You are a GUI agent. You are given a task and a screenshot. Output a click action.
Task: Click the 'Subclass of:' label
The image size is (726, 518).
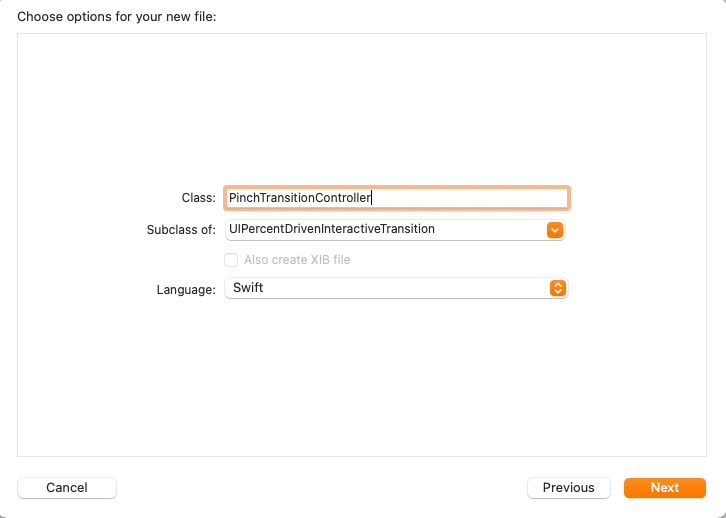pyautogui.click(x=181, y=230)
